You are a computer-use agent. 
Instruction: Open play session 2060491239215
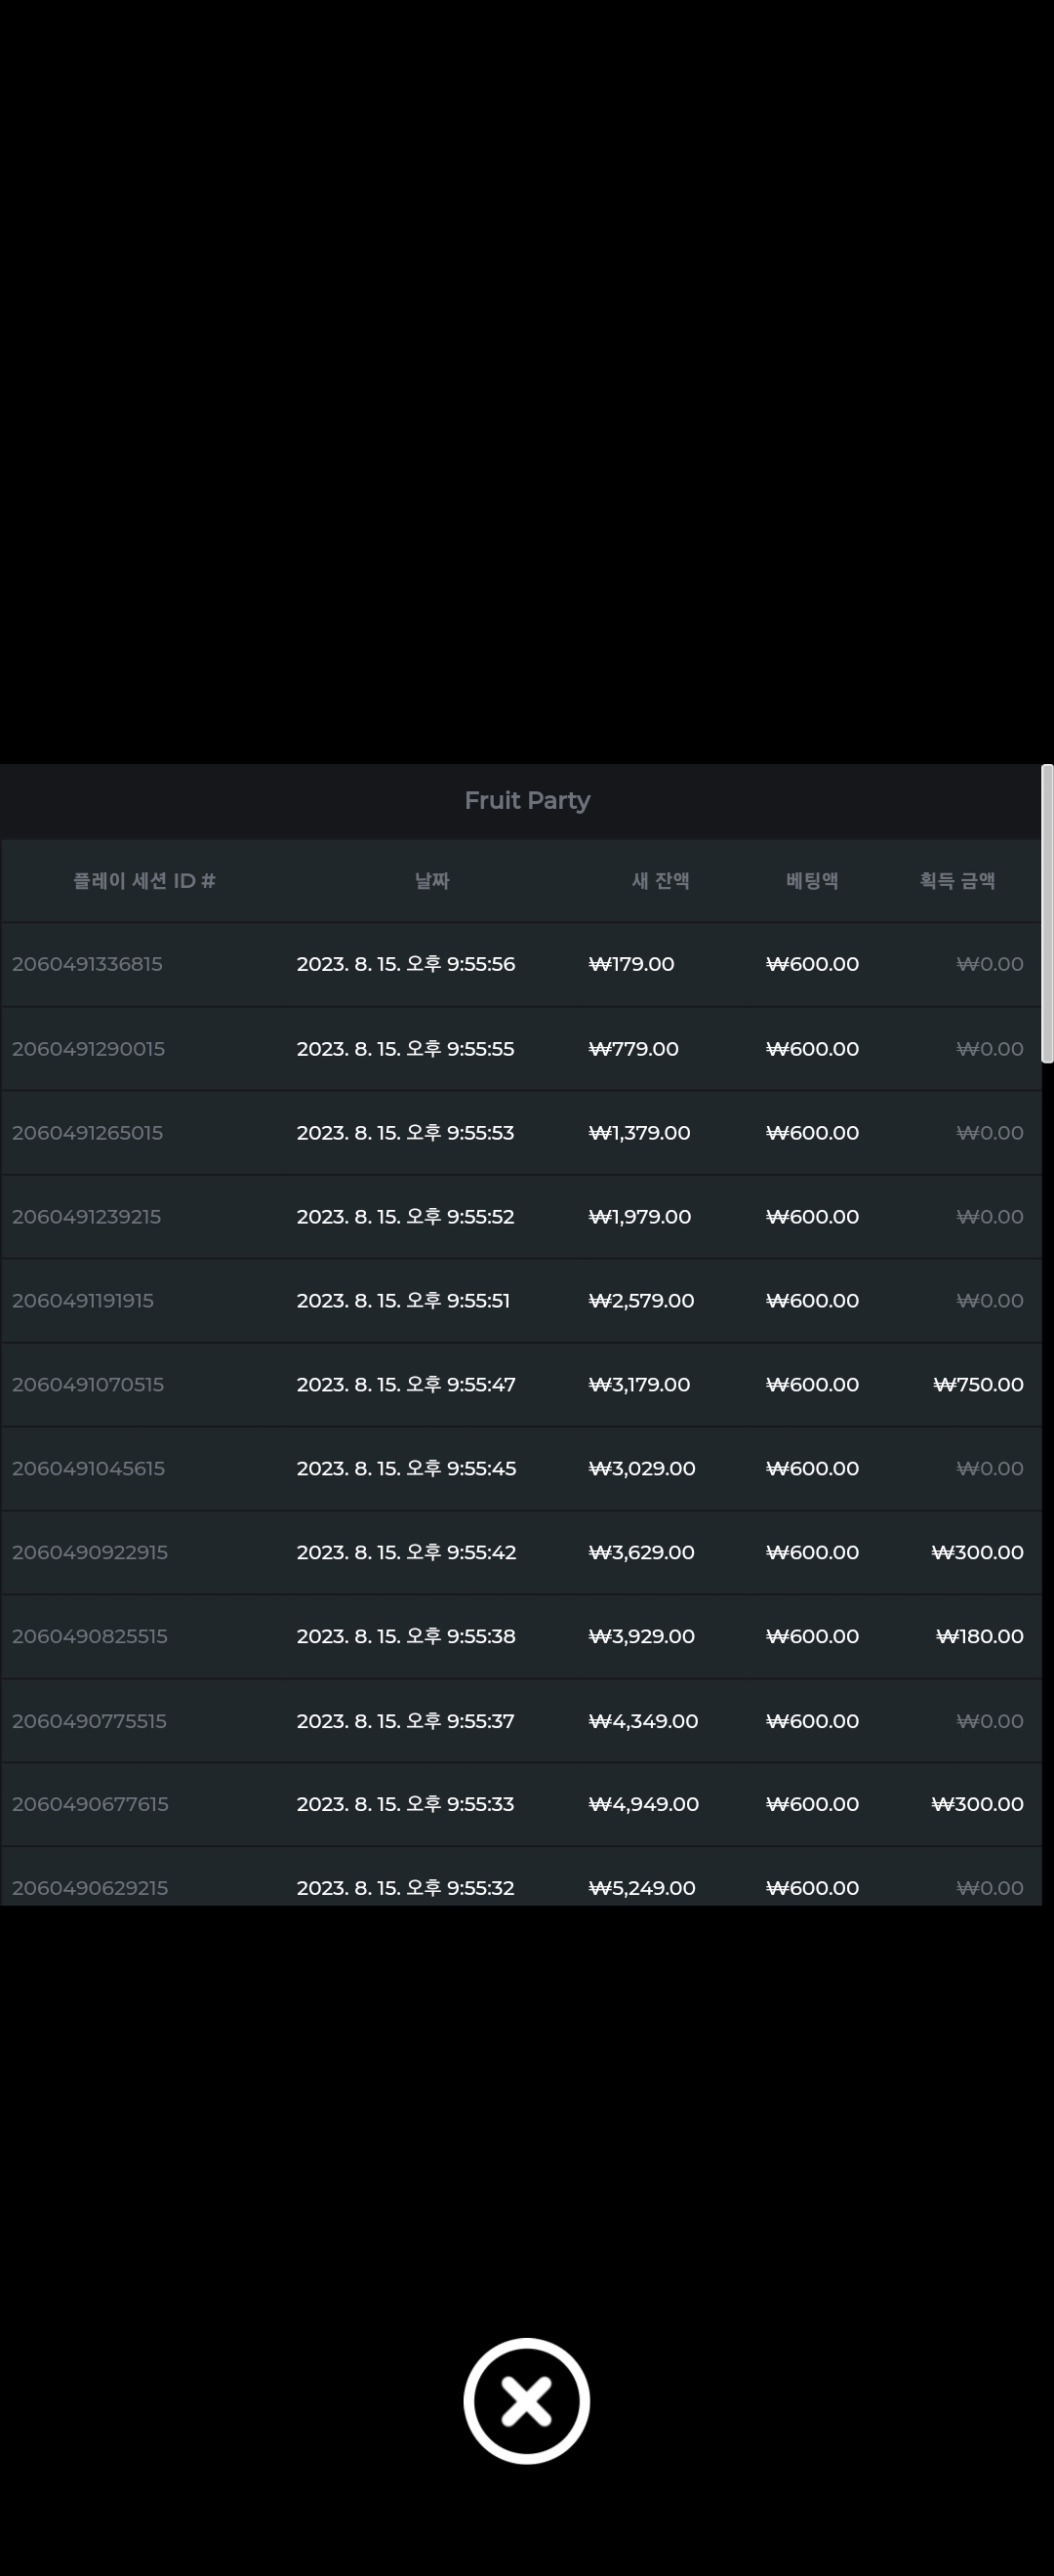86,1217
